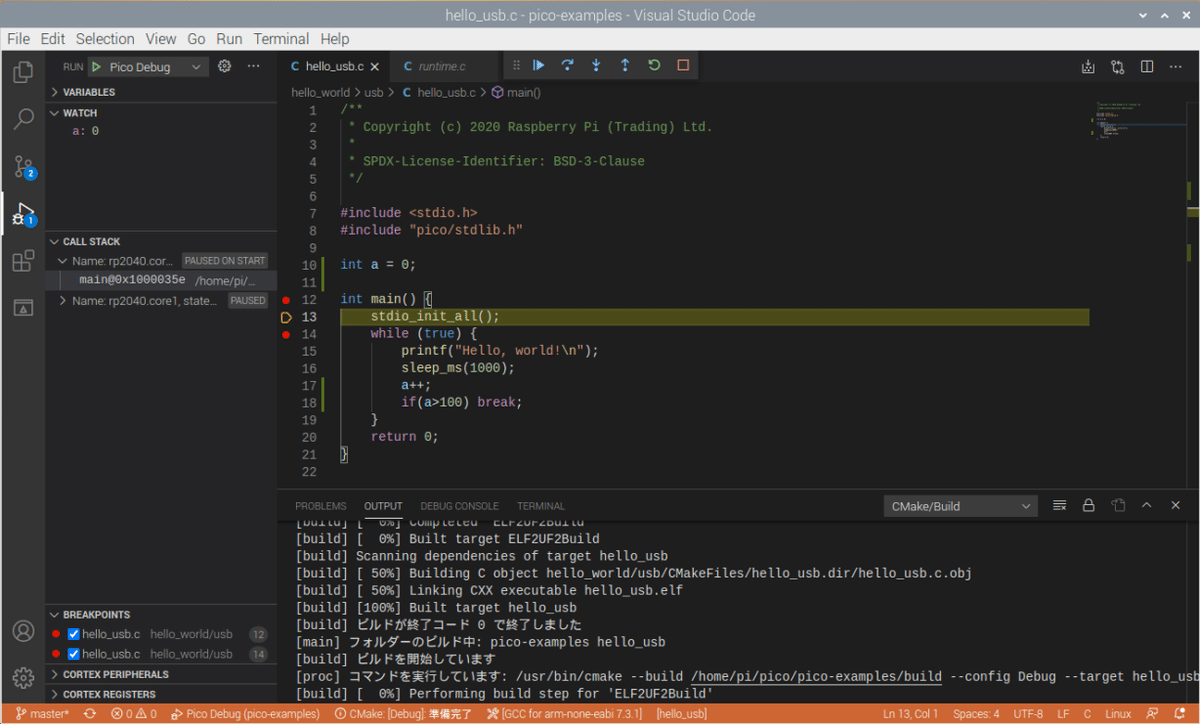Close the bottom panel
Screen dimensions: 1200x724
(1176, 506)
